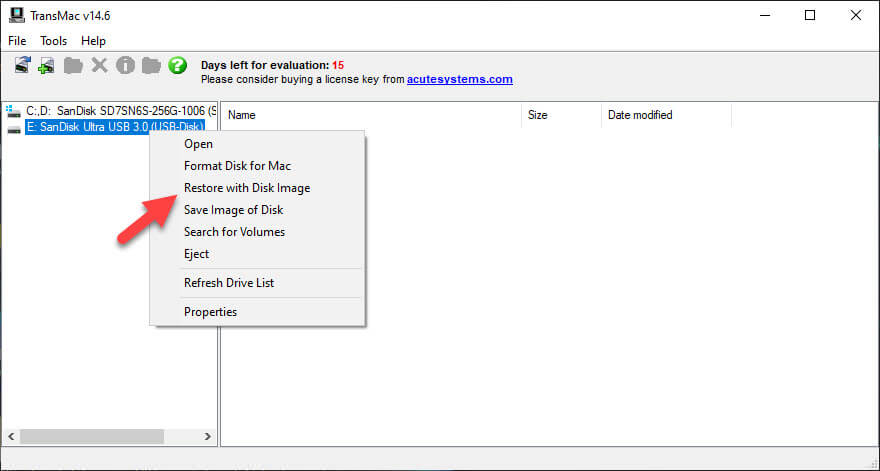The height and width of the screenshot is (471, 880).
Task: Open the File menu
Action: (x=18, y=41)
